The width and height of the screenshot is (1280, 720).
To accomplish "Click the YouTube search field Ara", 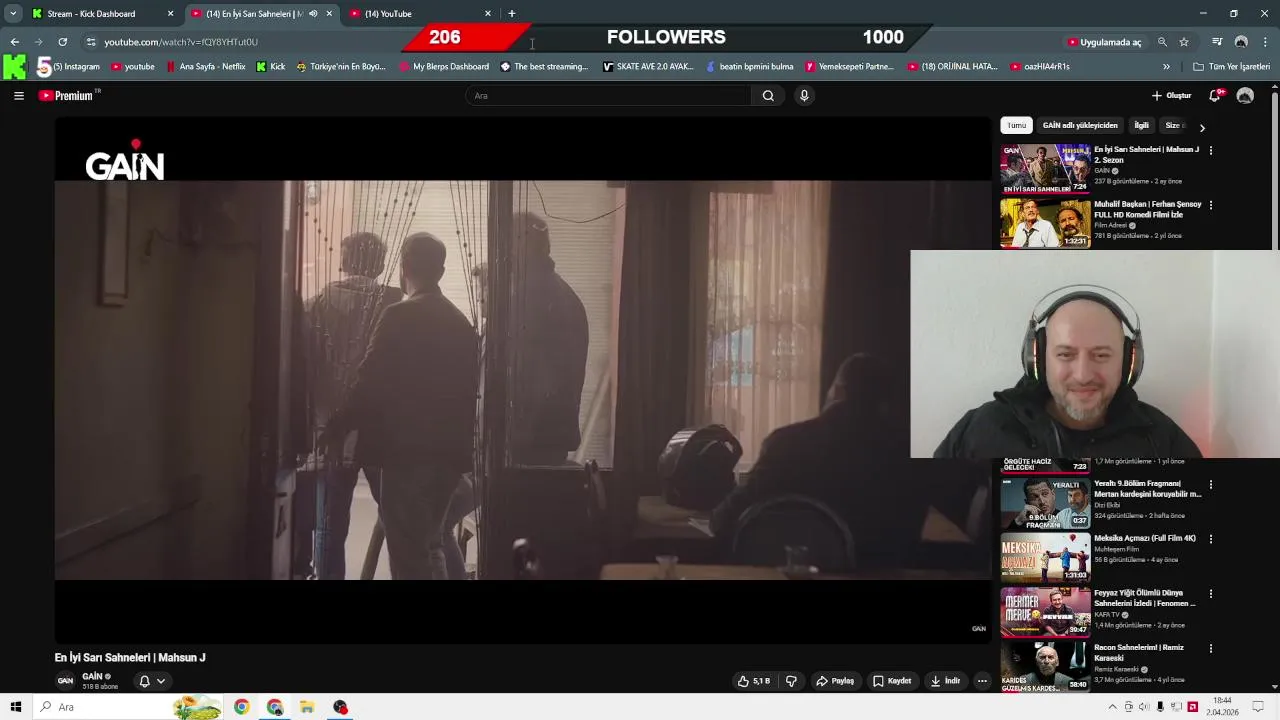I will [608, 96].
